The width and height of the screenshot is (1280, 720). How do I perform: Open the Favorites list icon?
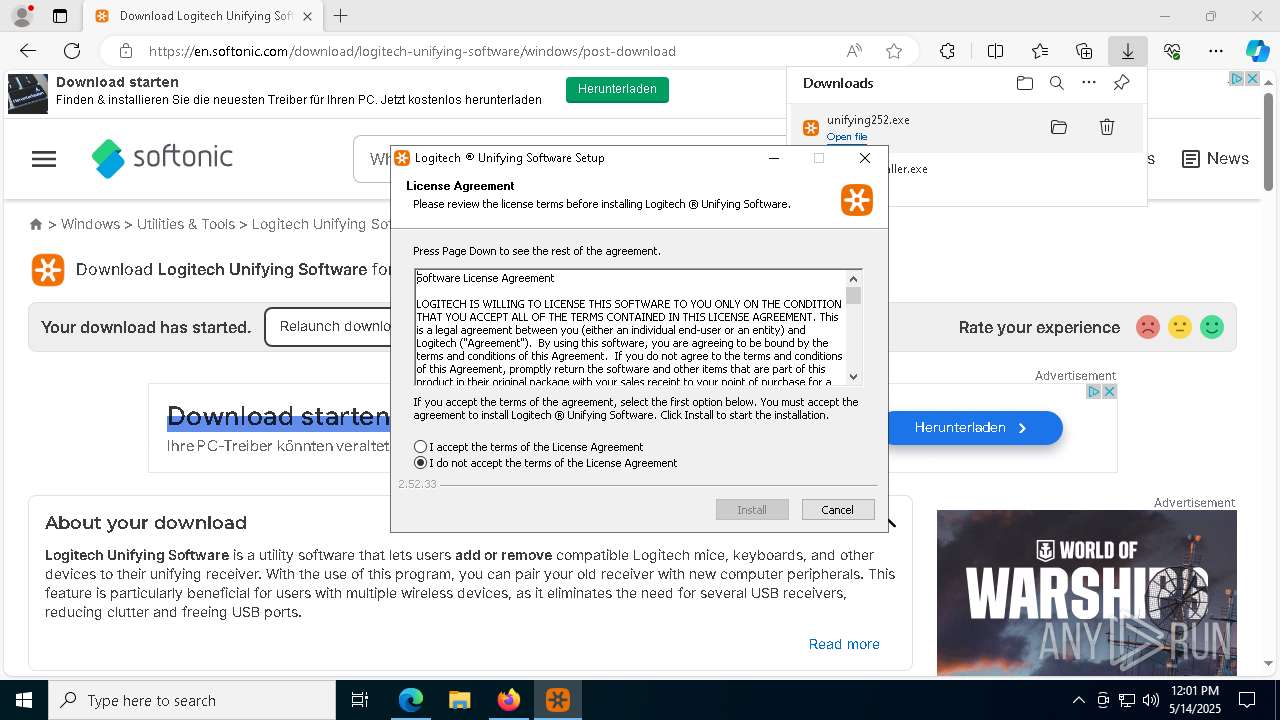pos(1040,51)
